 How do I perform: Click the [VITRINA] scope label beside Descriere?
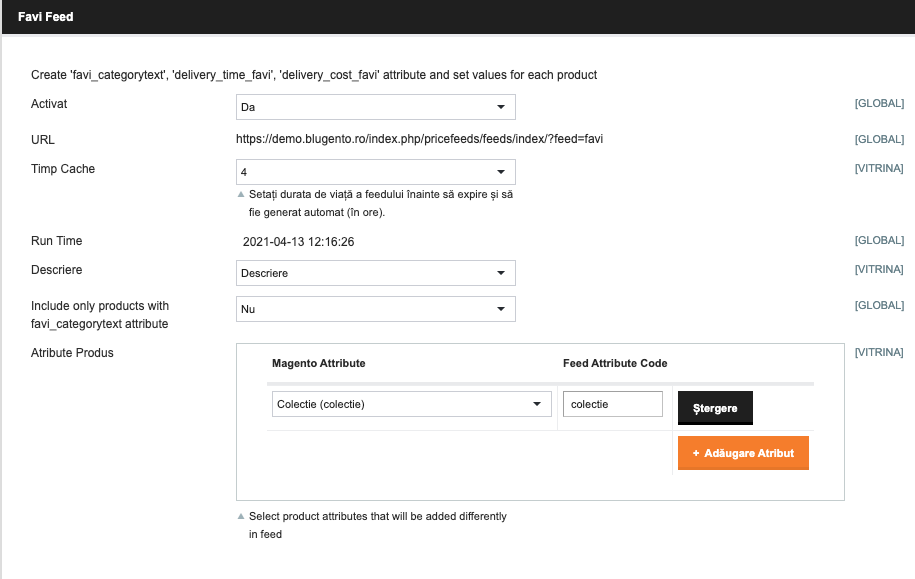point(879,269)
